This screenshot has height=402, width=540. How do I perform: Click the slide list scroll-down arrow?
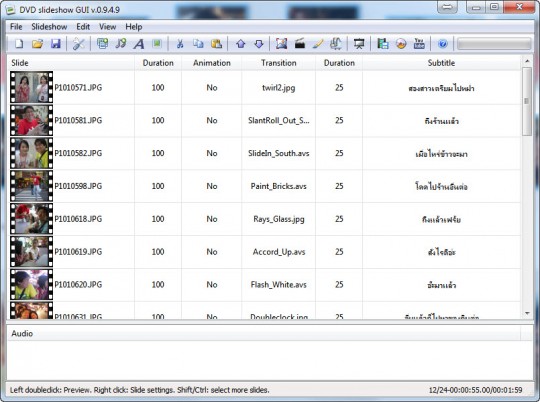pyautogui.click(x=527, y=313)
